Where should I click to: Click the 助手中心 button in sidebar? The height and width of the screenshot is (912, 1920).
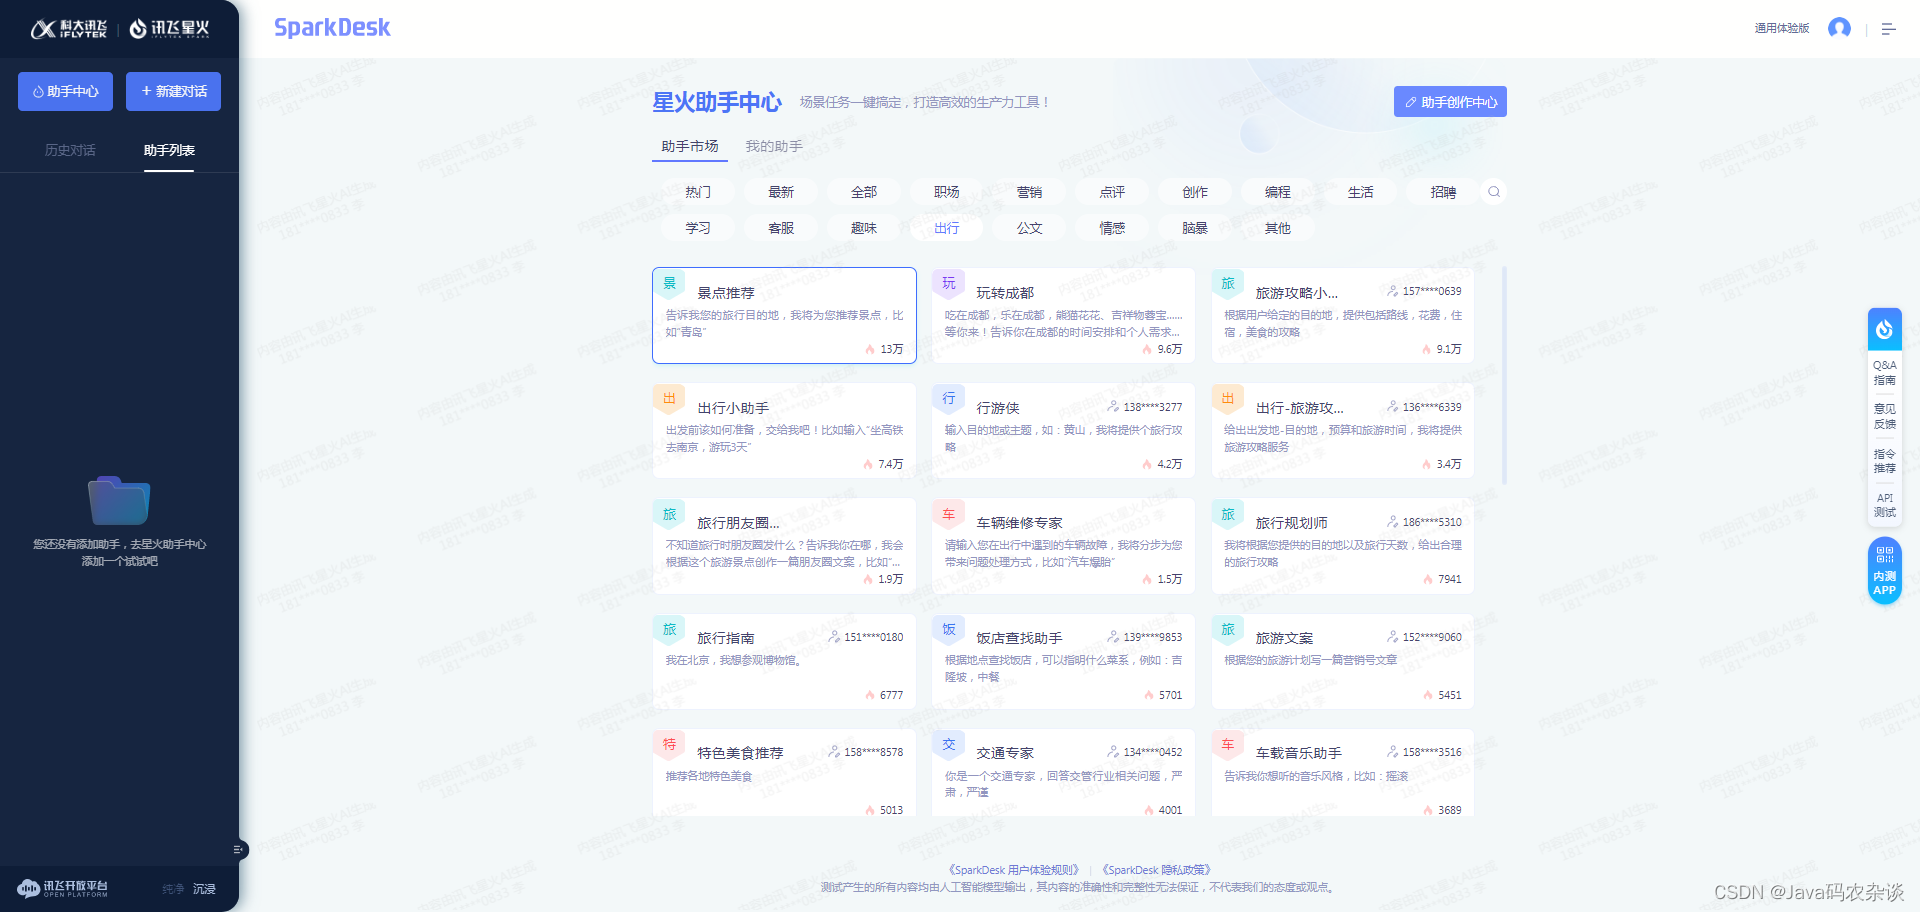pyautogui.click(x=65, y=91)
